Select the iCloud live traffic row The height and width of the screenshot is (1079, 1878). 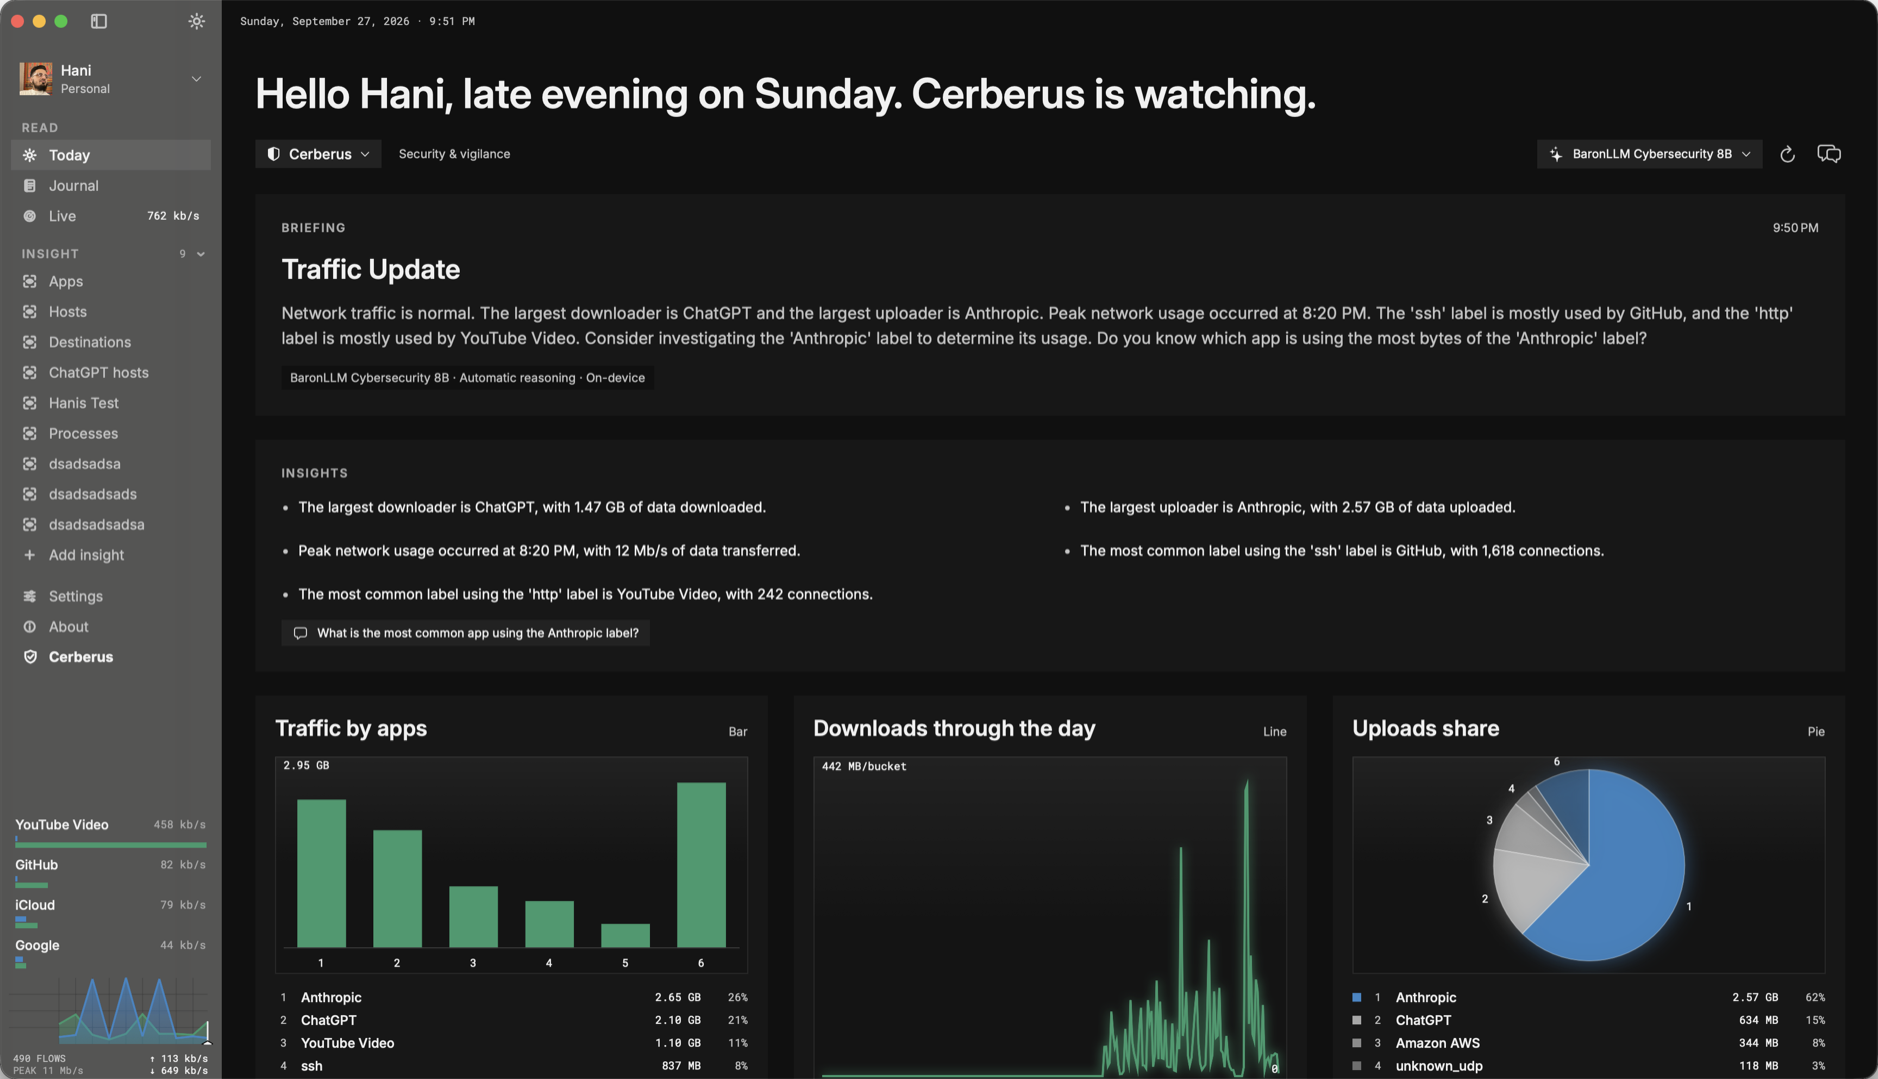[111, 912]
